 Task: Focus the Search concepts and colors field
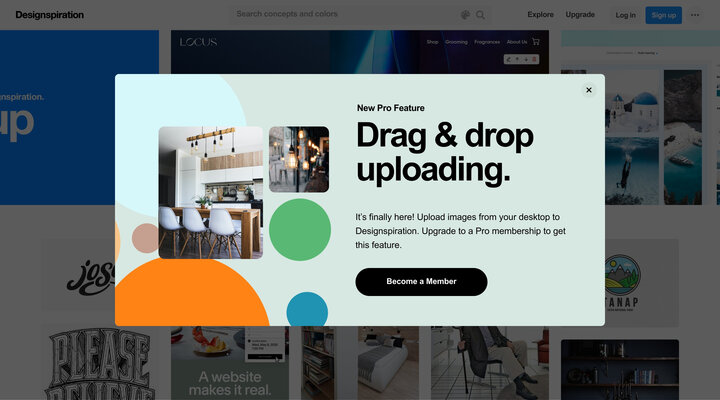(x=347, y=14)
